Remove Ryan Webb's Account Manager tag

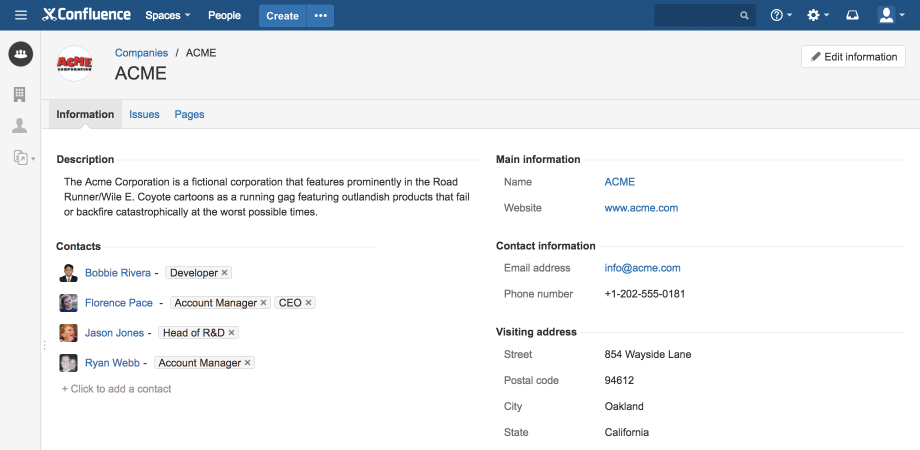point(248,363)
